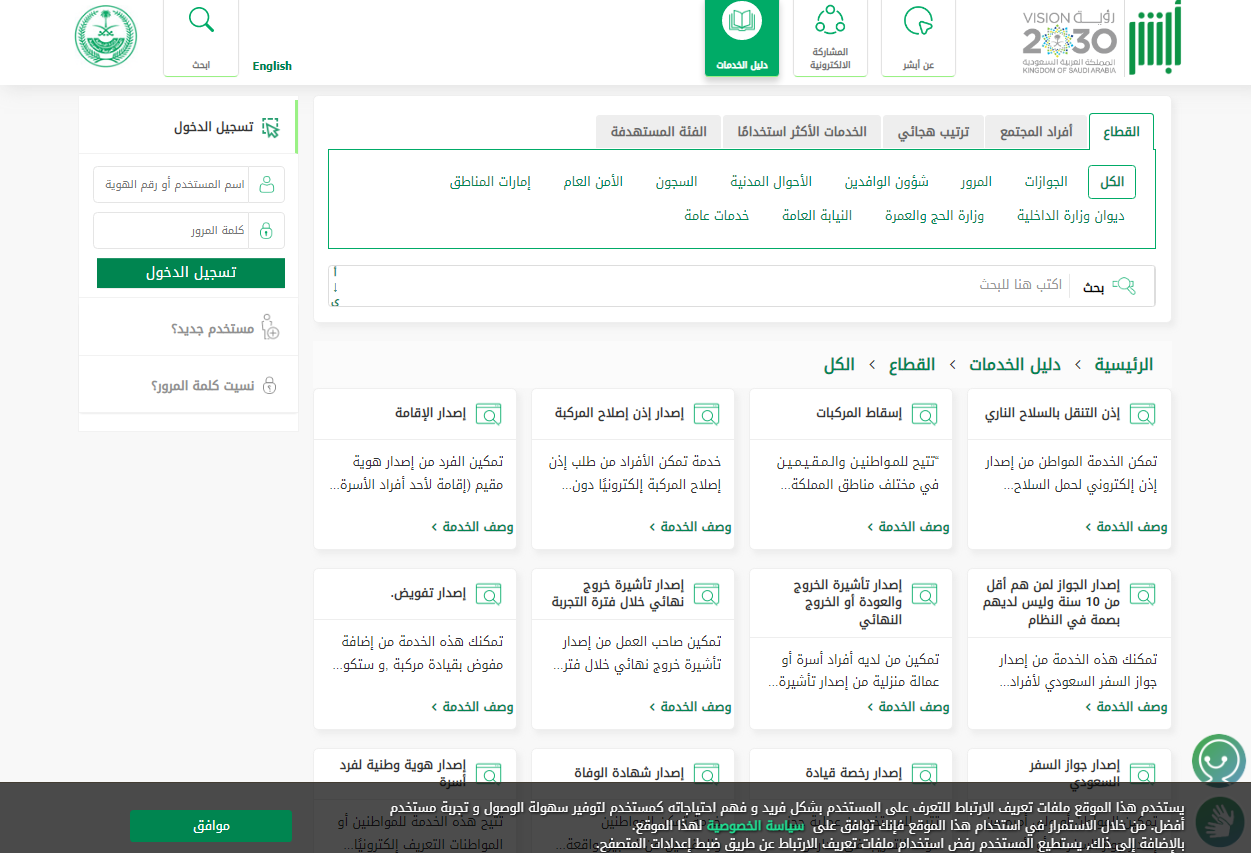Click the Absher logo in the header

tap(1153, 38)
